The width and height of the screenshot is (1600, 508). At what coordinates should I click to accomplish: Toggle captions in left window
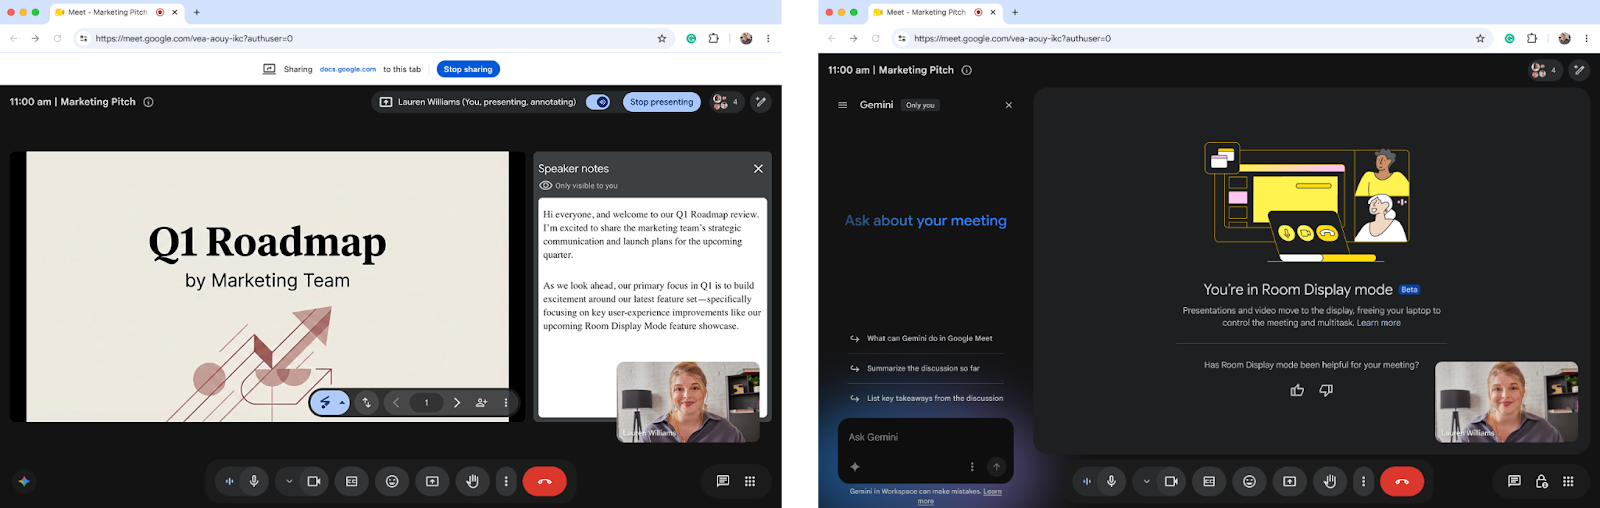[x=352, y=481]
